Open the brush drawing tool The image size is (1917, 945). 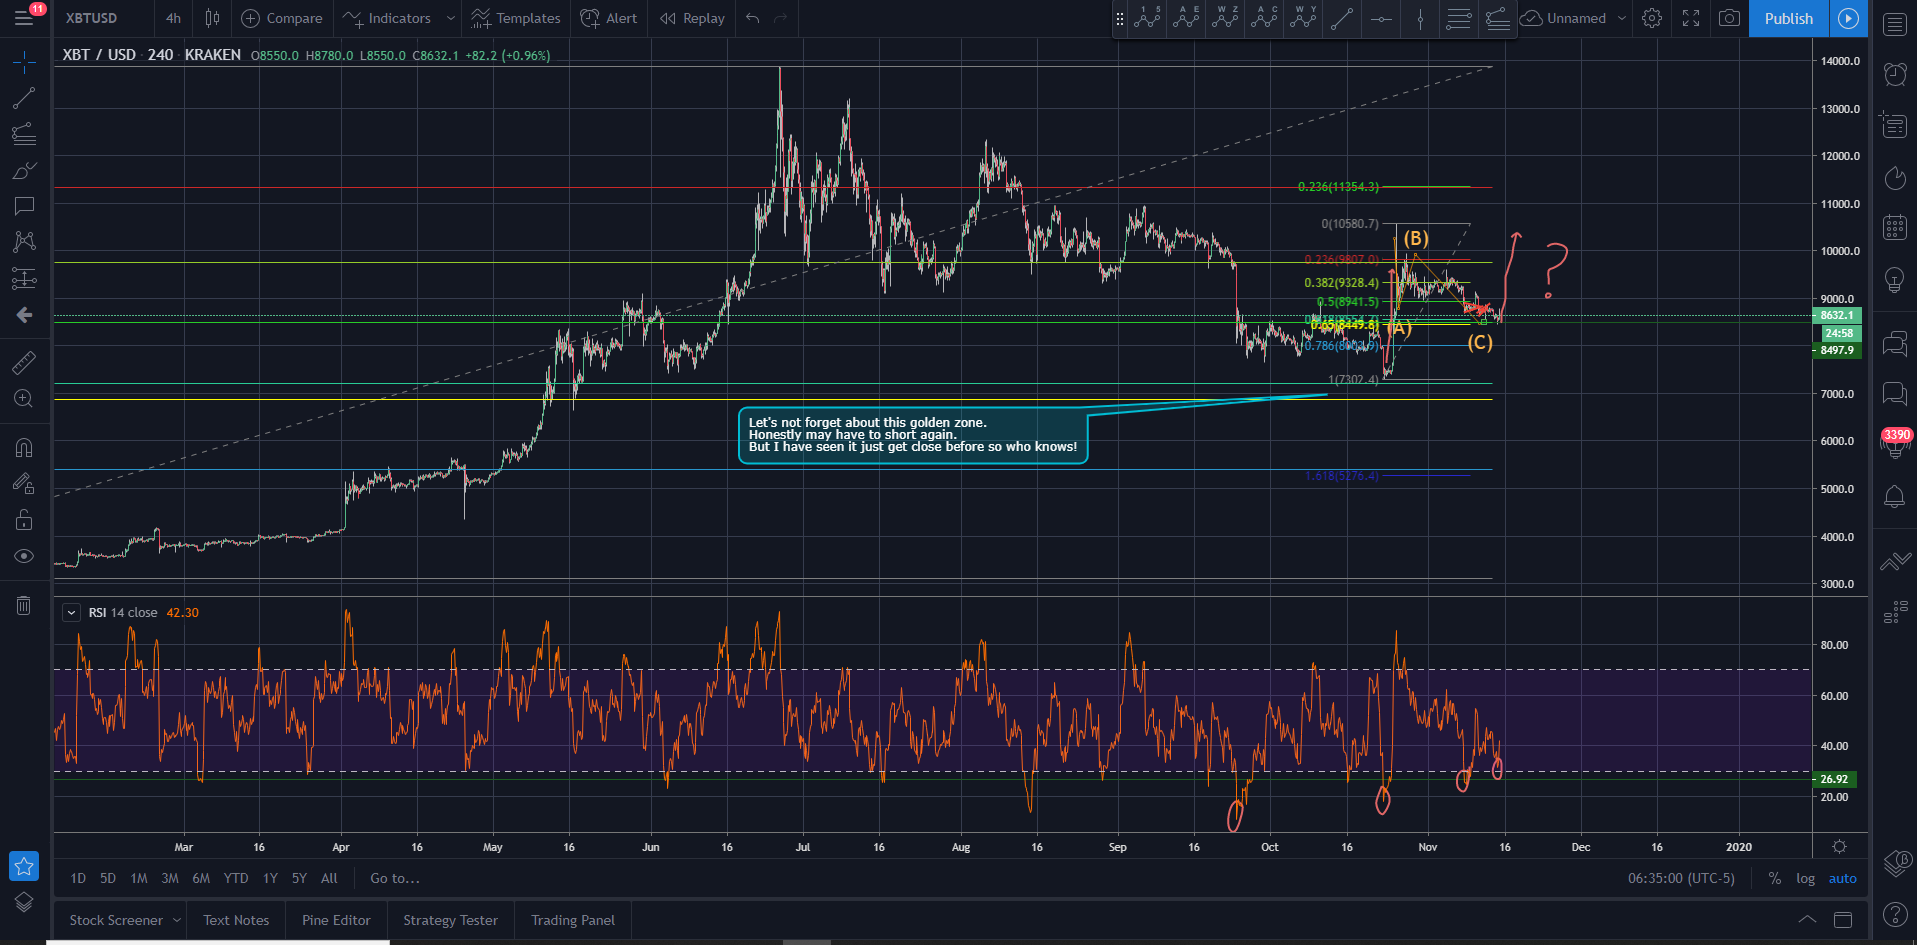tap(24, 171)
